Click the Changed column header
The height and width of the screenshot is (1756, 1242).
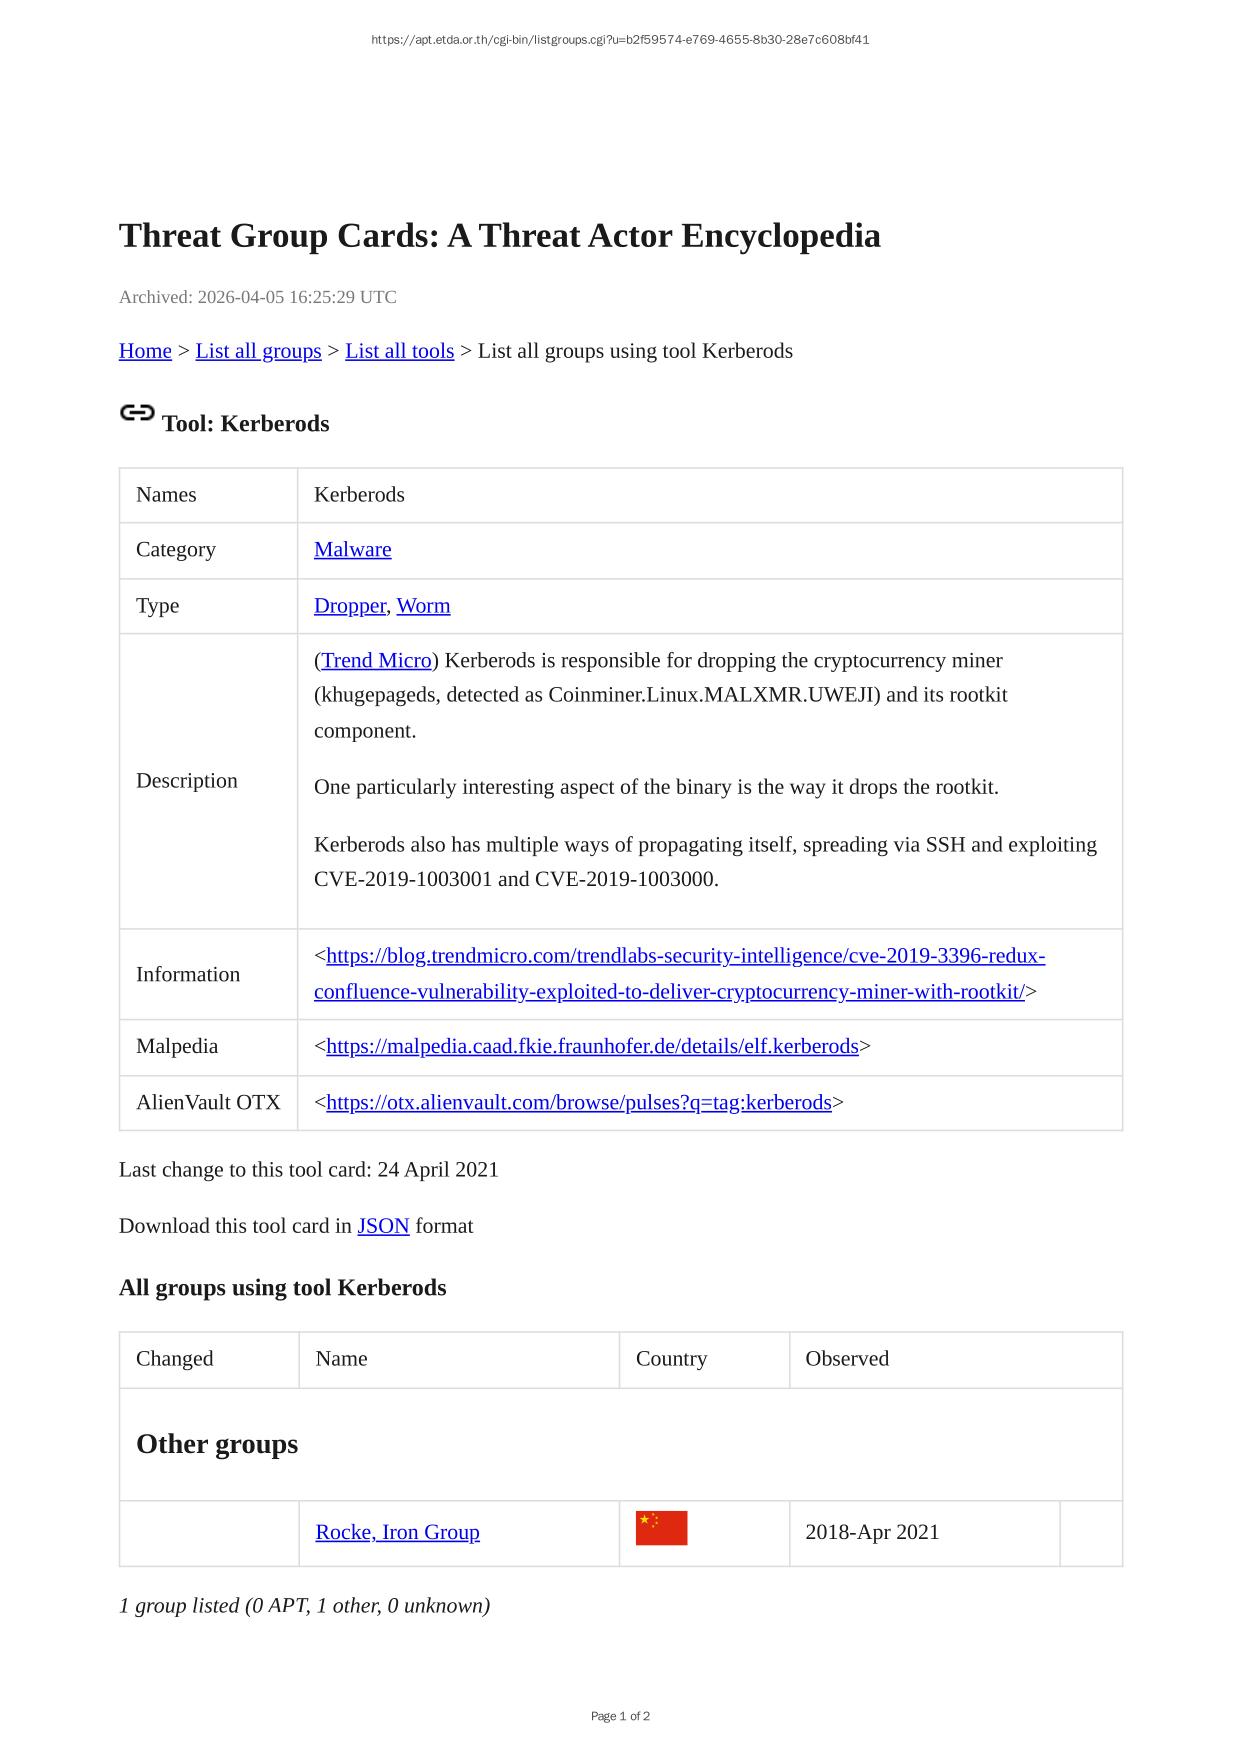(174, 1358)
